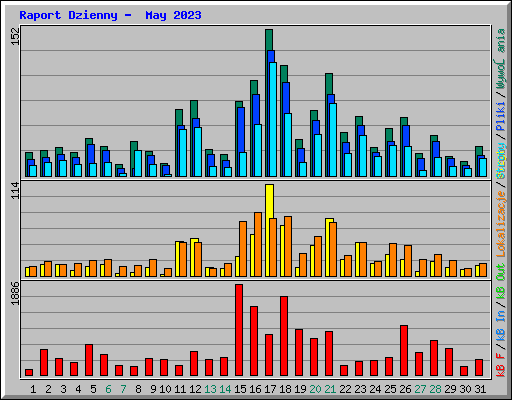The height and width of the screenshot is (400, 512).
Task: Click green weekend day label 6
Action: coord(108,389)
